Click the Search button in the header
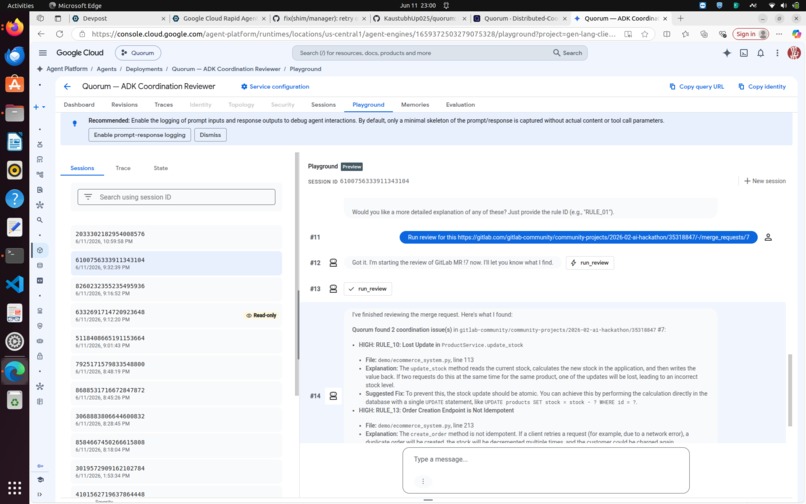Screen dimensions: 806x504 click(x=567, y=52)
